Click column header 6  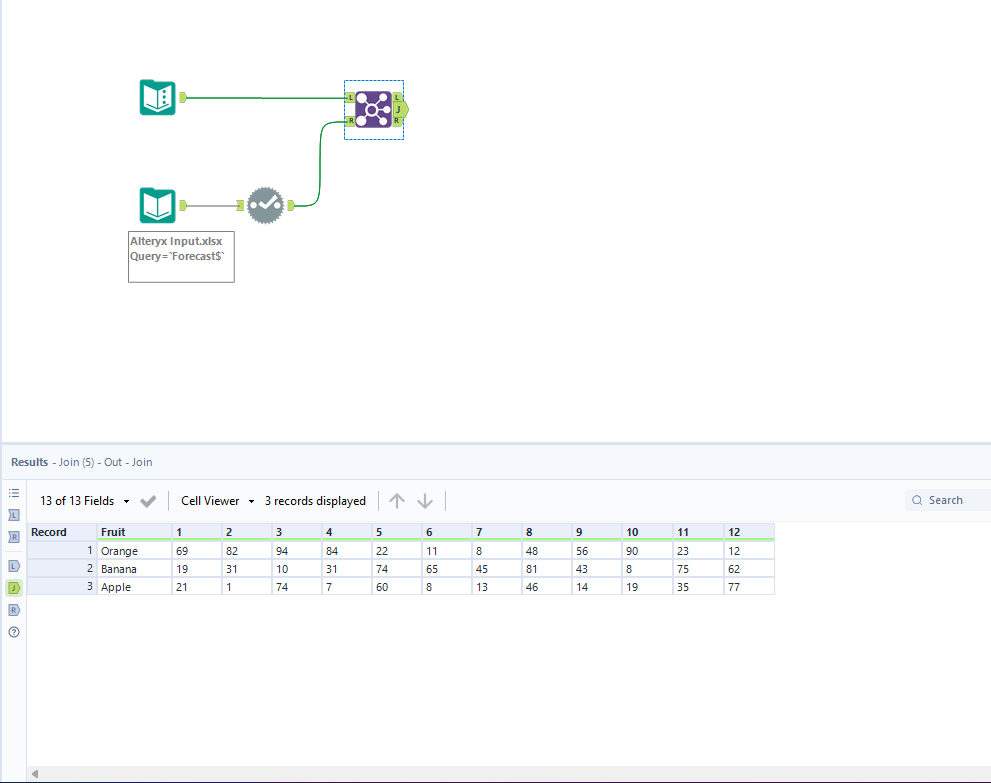(447, 532)
